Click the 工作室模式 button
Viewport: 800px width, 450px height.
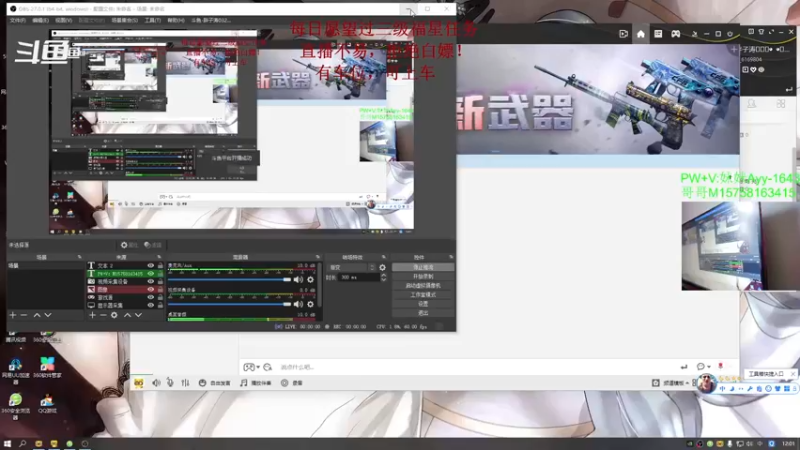(423, 295)
